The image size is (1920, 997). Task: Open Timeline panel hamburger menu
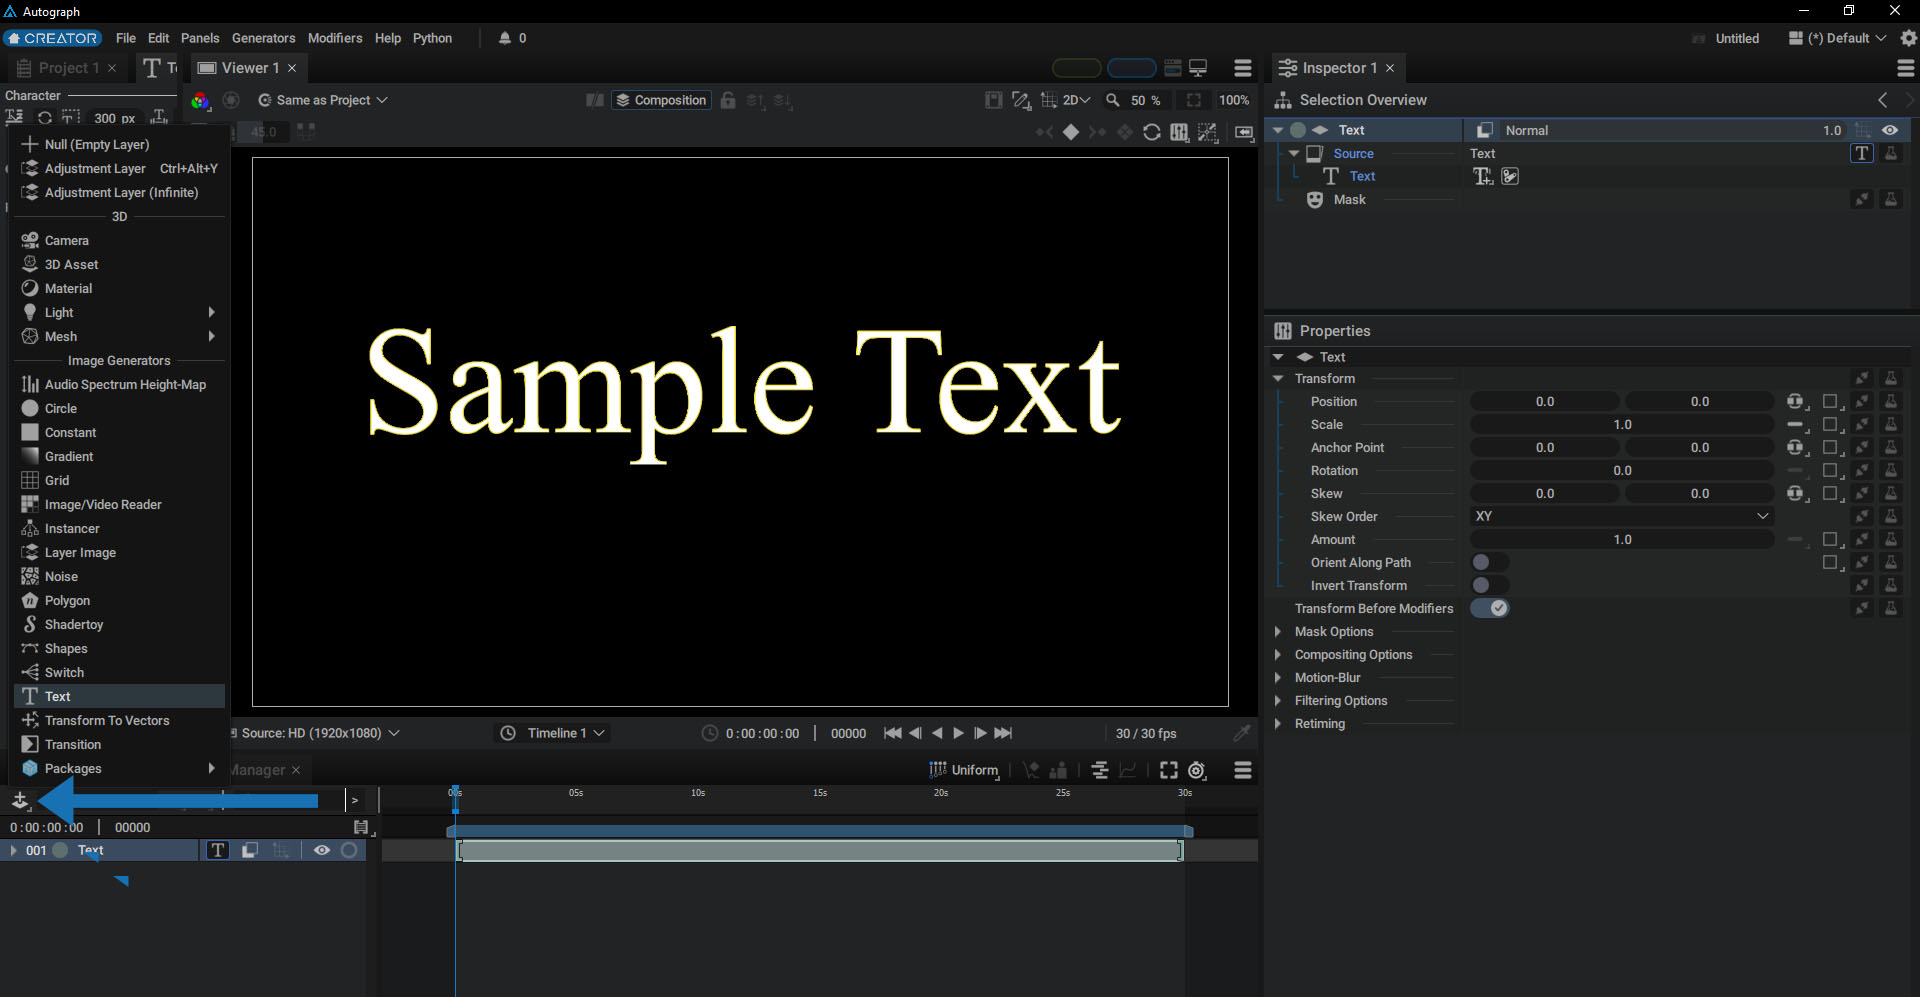click(1243, 770)
